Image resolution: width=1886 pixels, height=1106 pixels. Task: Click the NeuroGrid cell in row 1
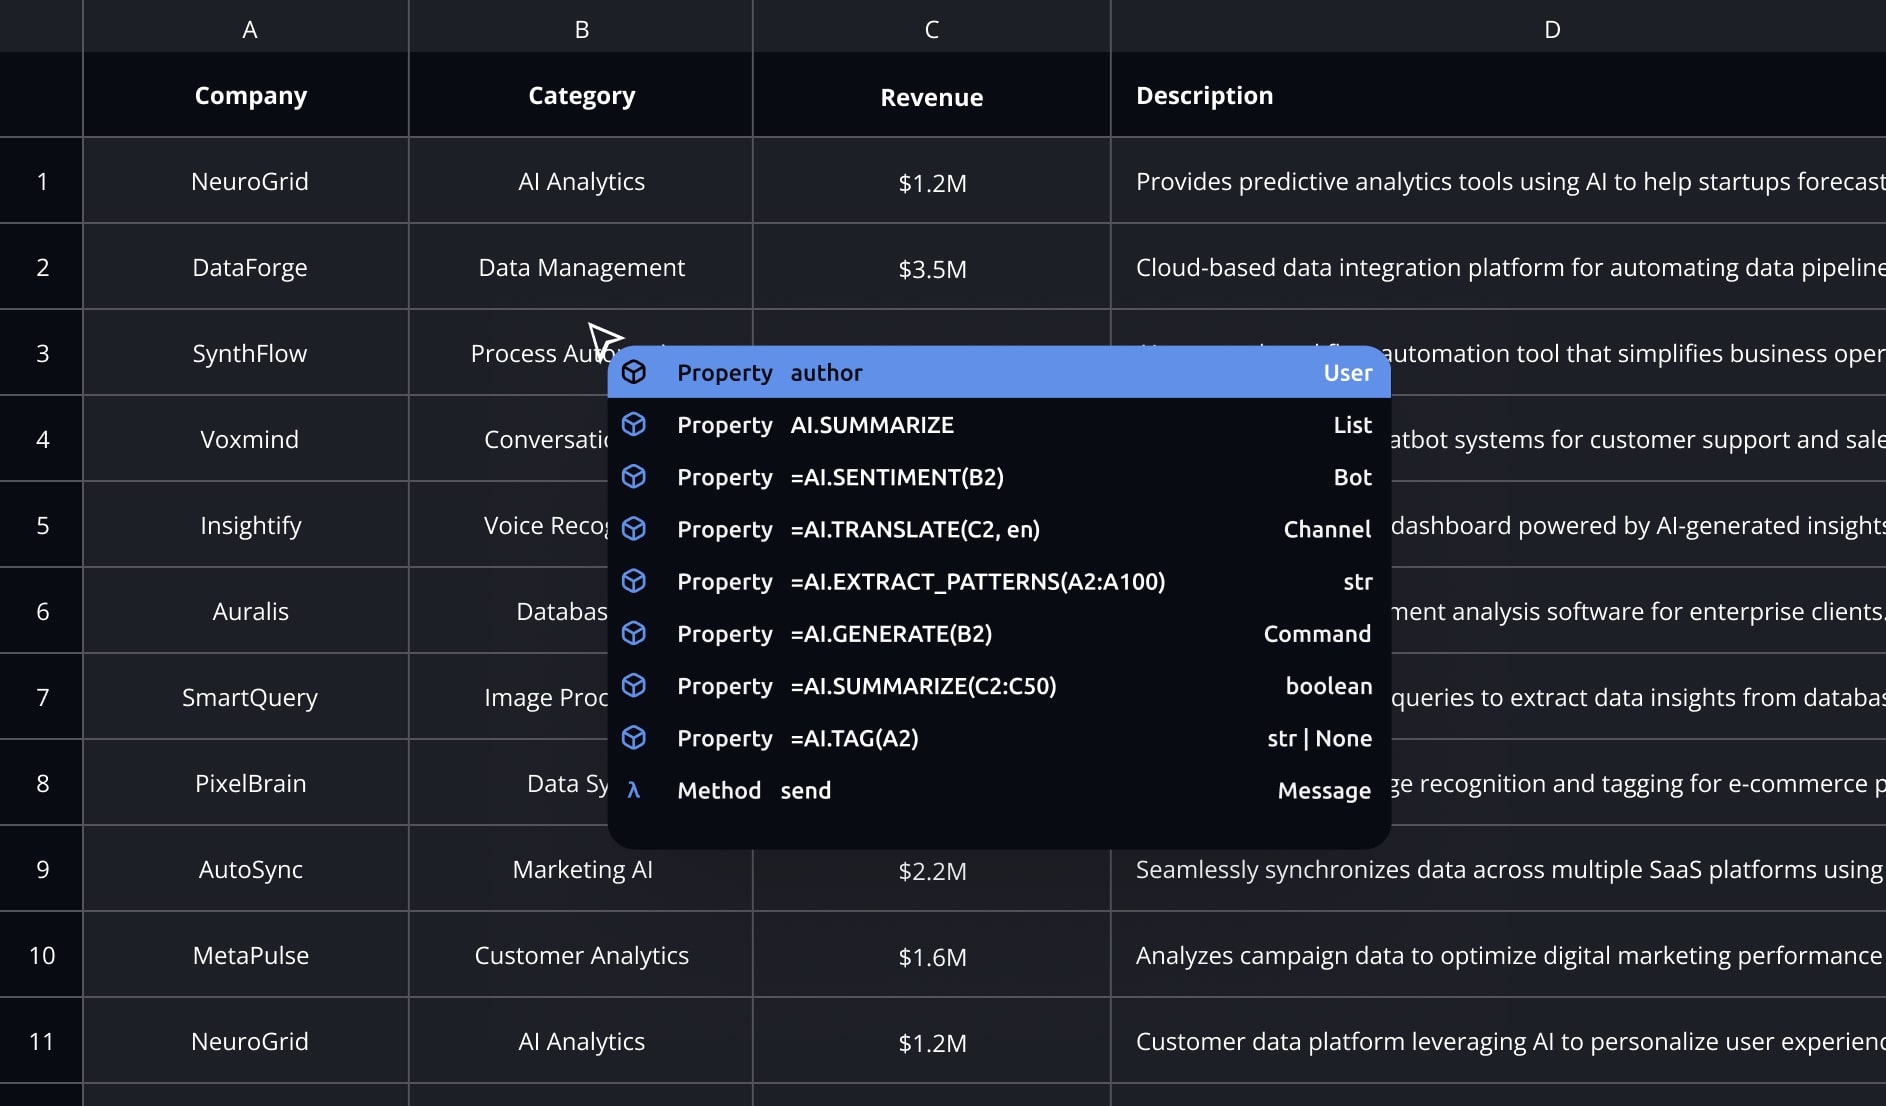pos(246,180)
